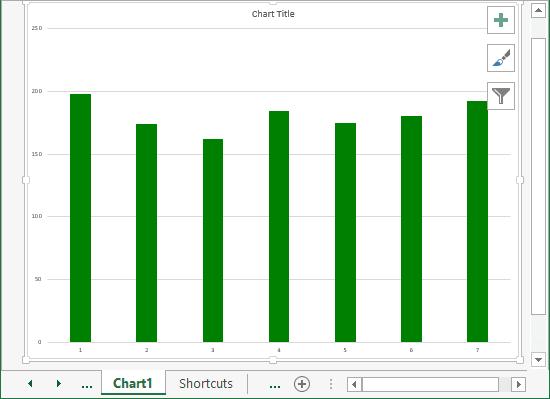Click the 0 vertical axis label
This screenshot has width=550, height=399.
click(39, 342)
